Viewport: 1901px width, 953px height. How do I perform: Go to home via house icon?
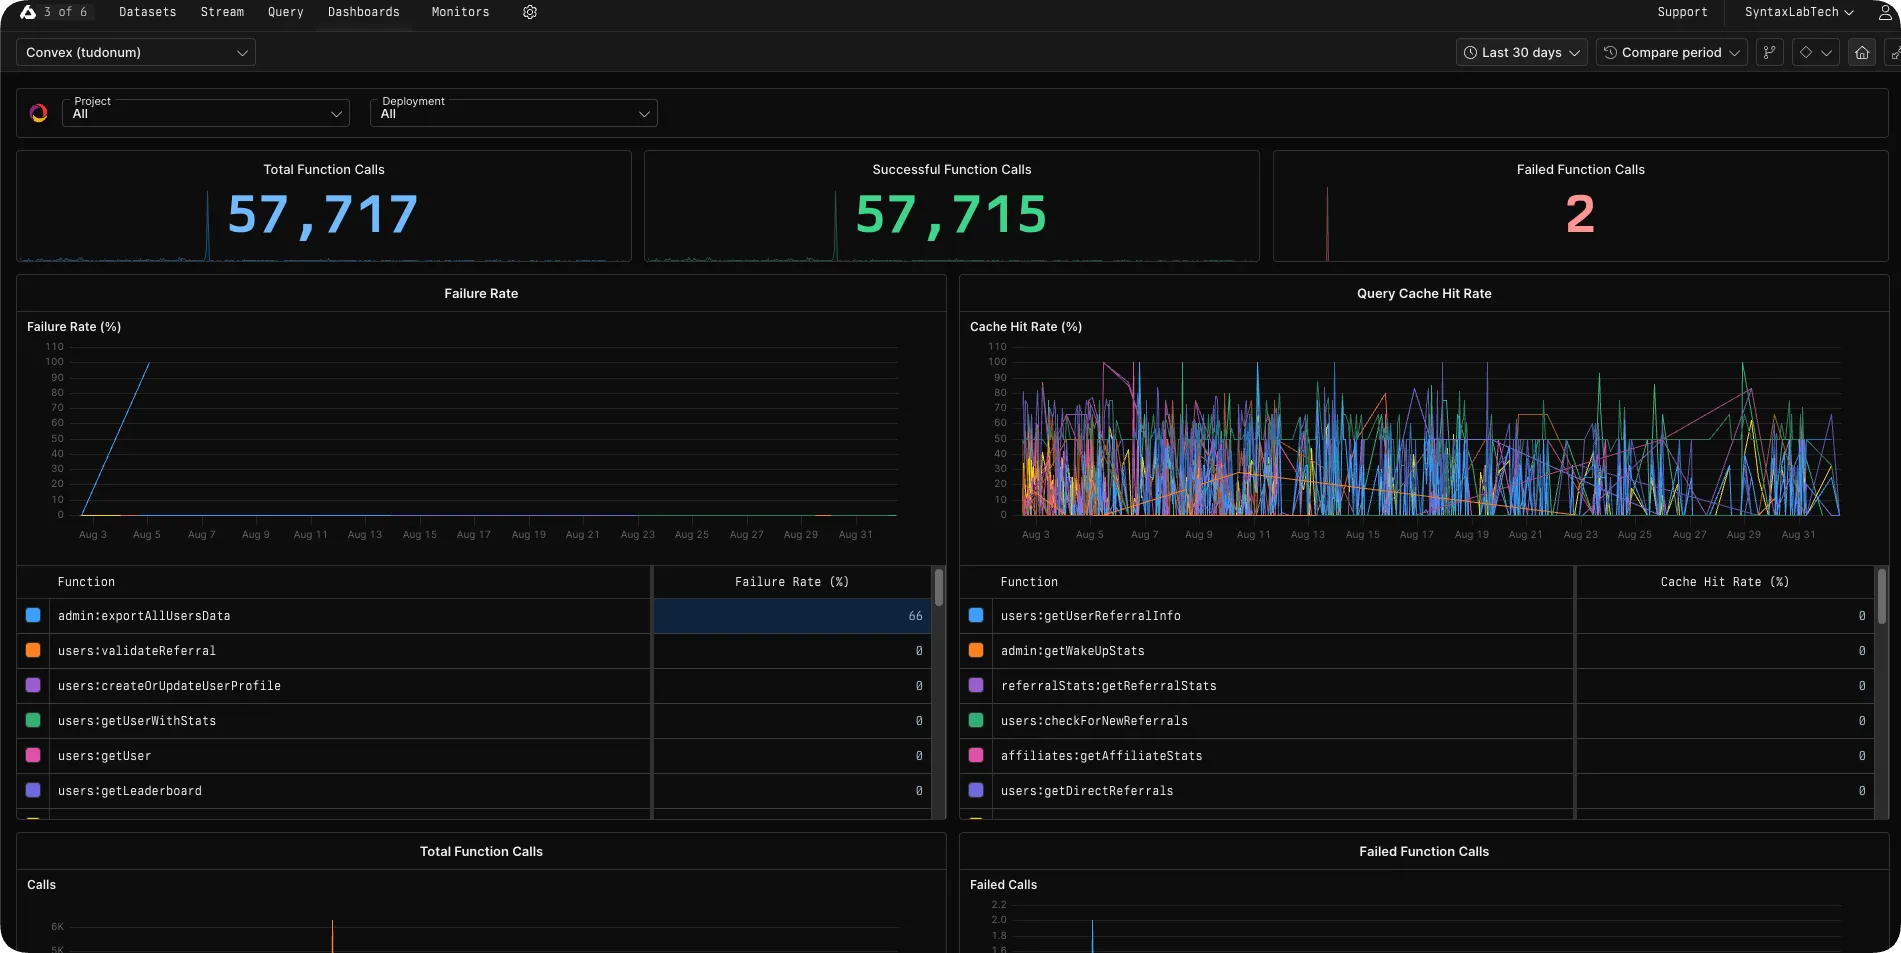click(x=1861, y=52)
